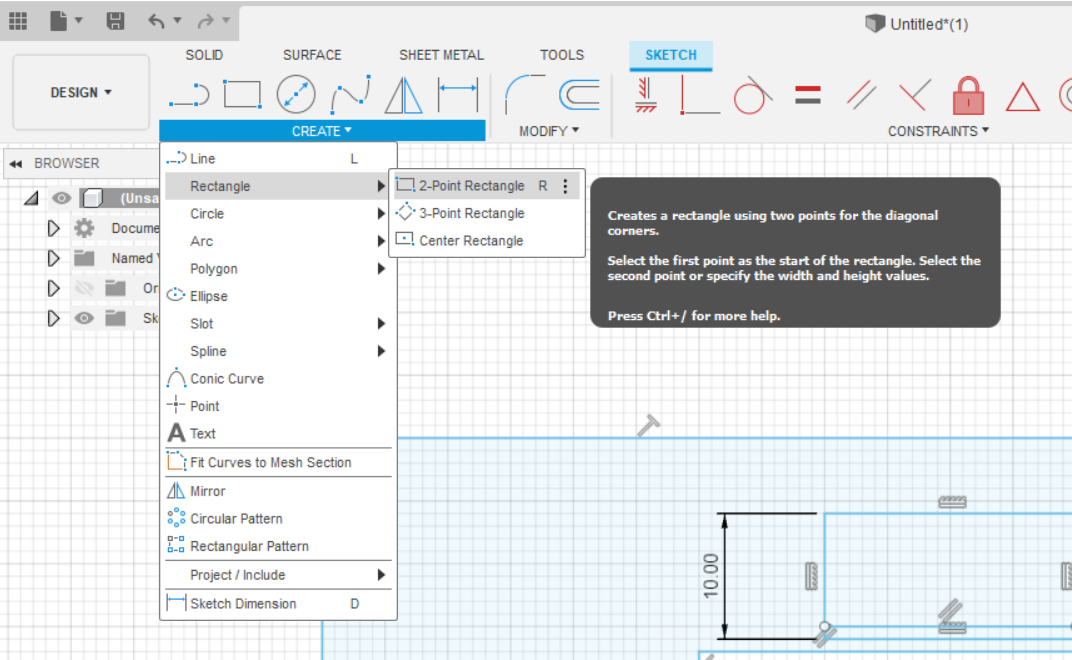Click the Save floppy disk icon
The height and width of the screenshot is (660, 1072).
click(x=115, y=21)
